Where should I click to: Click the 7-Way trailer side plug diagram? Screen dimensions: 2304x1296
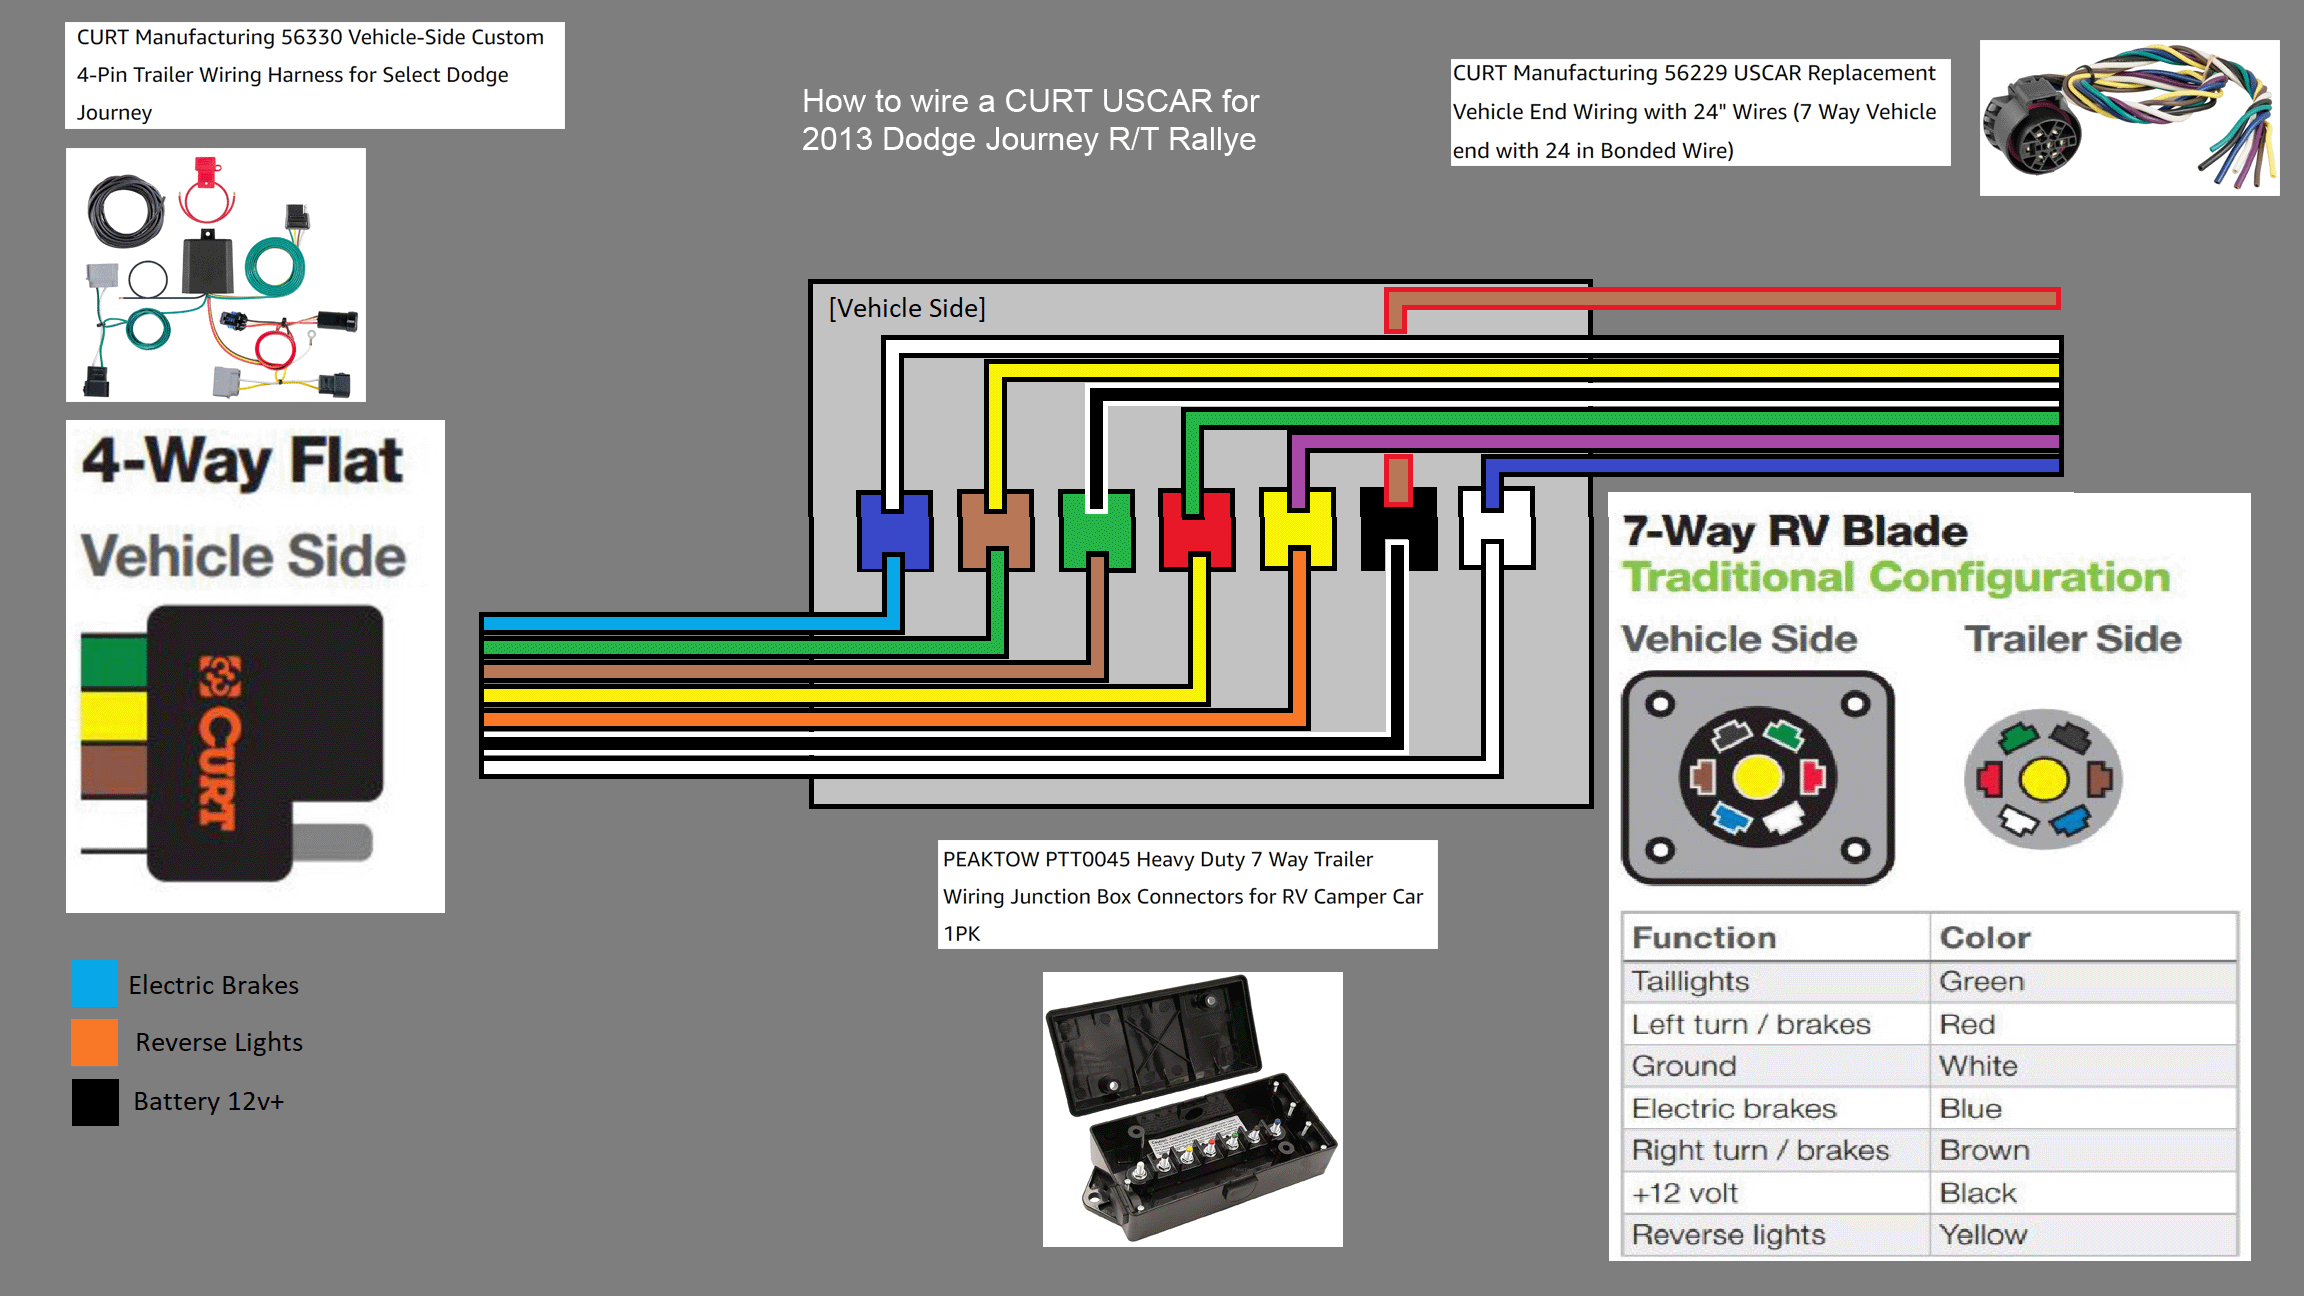pos(2043,779)
